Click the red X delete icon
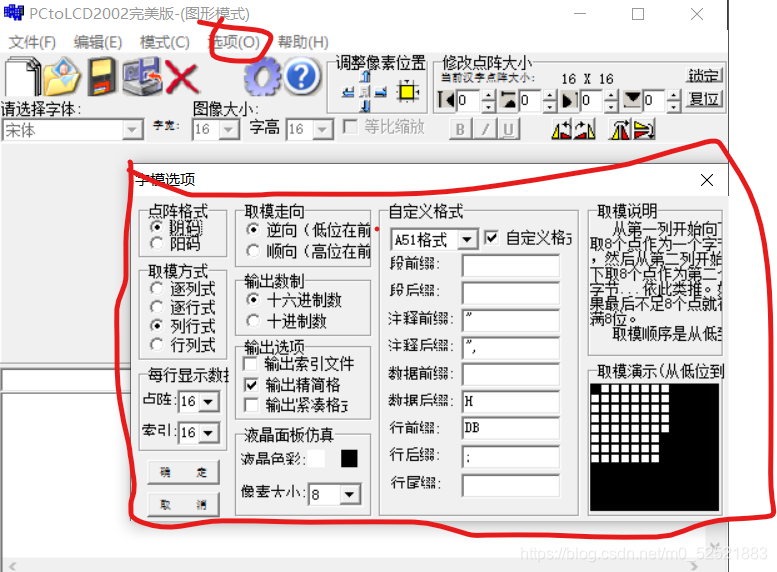Image resolution: width=777 pixels, height=572 pixels. point(182,77)
